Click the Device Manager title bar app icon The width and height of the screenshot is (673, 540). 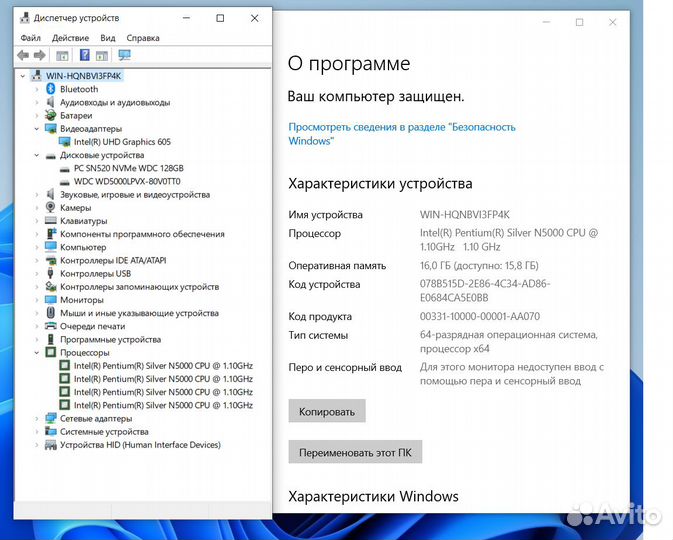point(25,18)
